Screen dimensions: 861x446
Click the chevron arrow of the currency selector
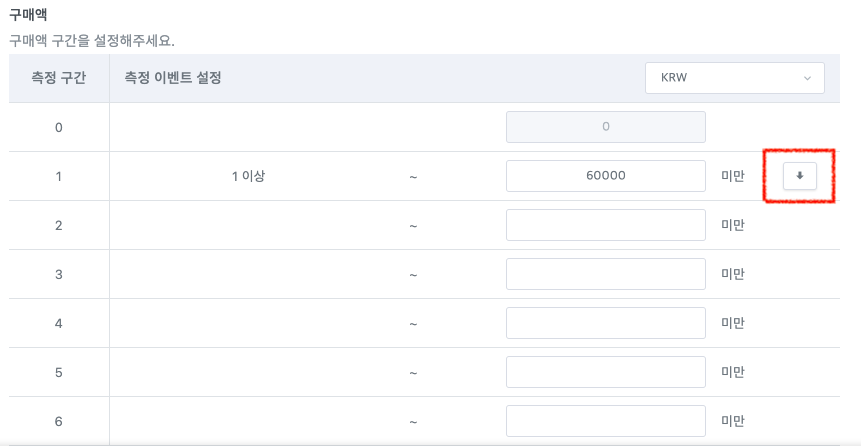pyautogui.click(x=807, y=78)
